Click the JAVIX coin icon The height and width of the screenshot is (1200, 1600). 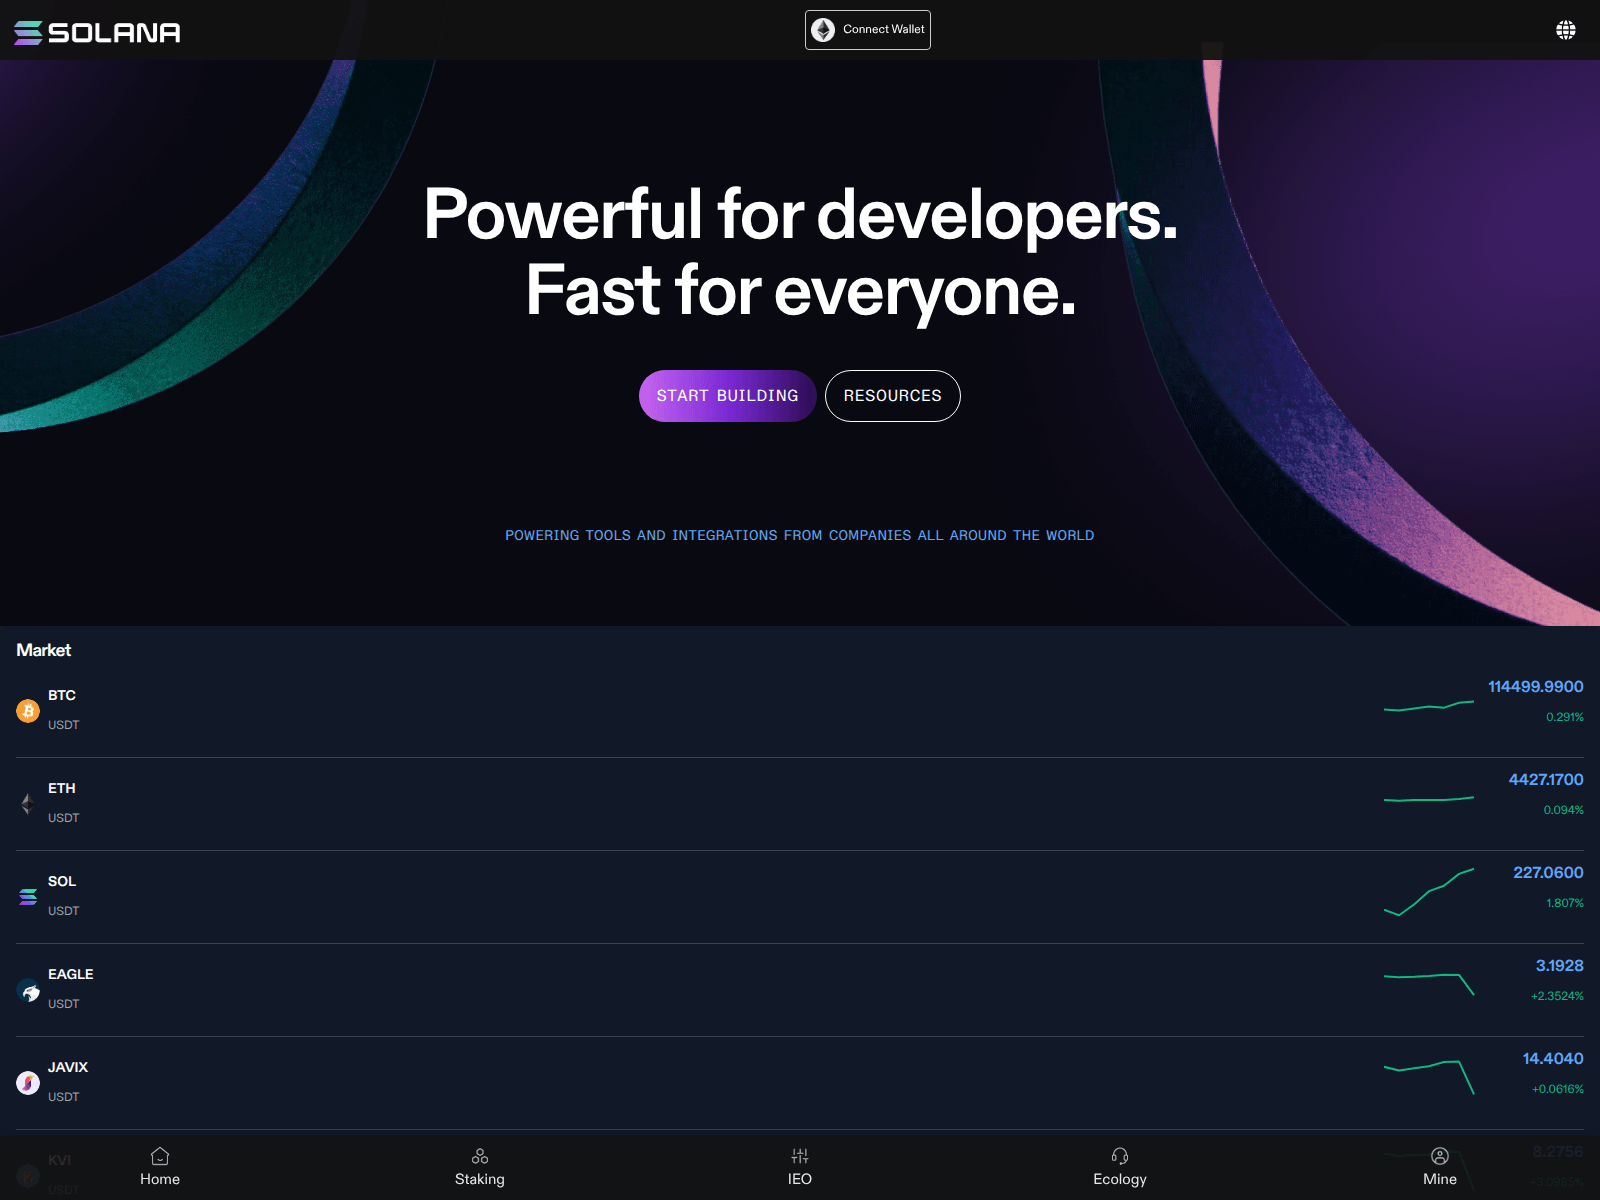click(28, 1083)
